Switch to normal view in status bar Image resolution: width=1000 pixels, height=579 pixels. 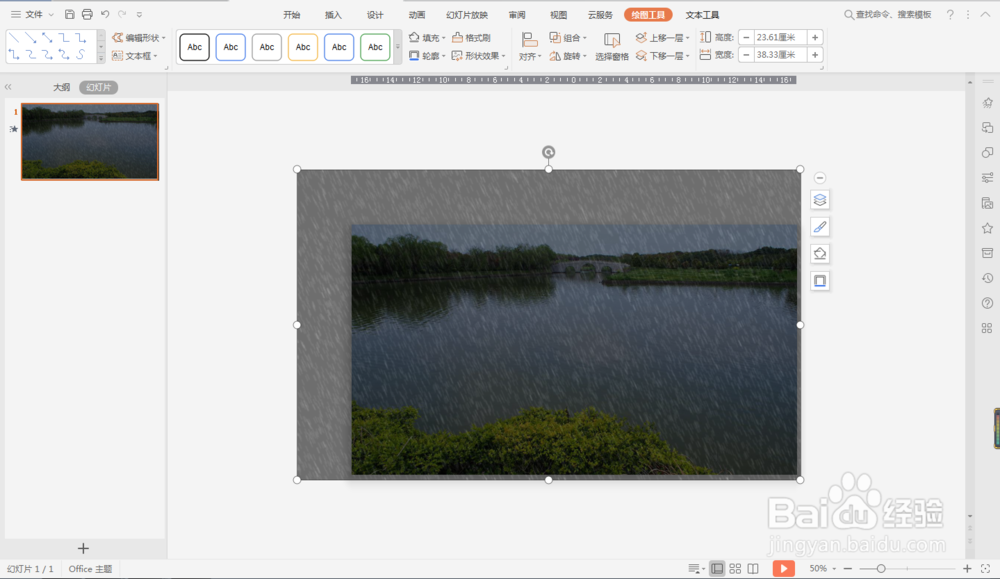click(717, 568)
